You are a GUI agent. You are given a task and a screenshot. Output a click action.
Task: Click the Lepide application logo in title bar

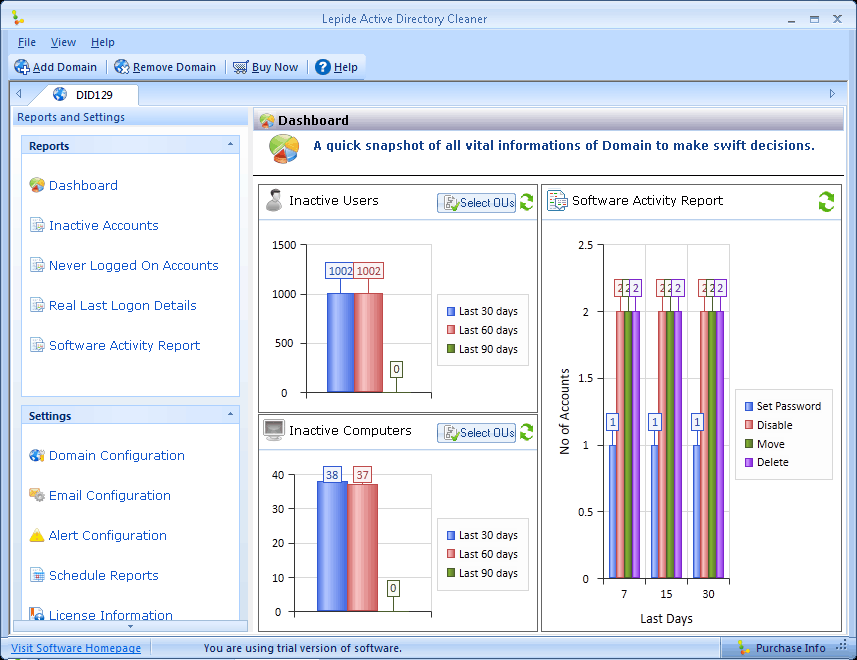click(x=17, y=17)
